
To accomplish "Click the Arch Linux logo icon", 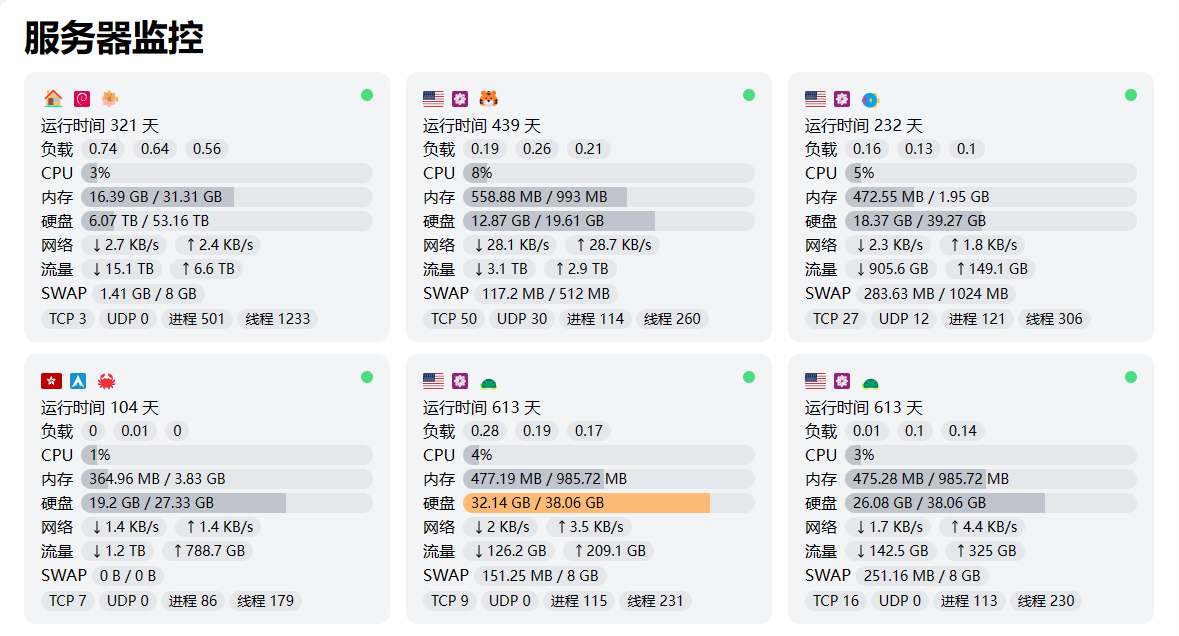I will click(78, 380).
